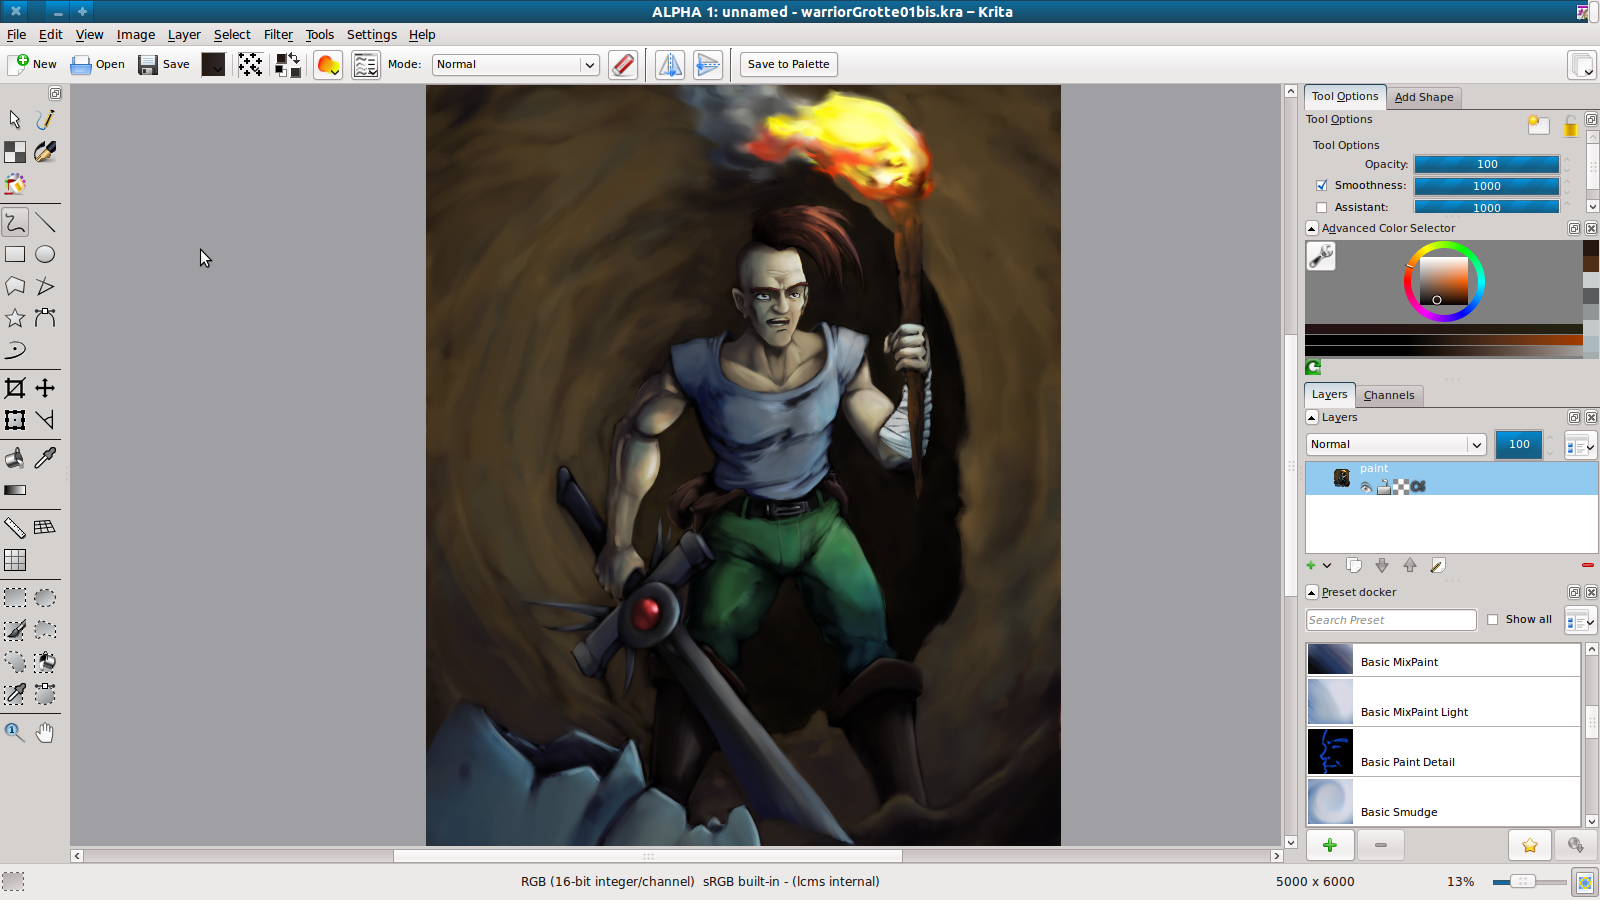Screen dimensions: 1600x900
Task: Activate the pan hand tool
Action: point(45,733)
